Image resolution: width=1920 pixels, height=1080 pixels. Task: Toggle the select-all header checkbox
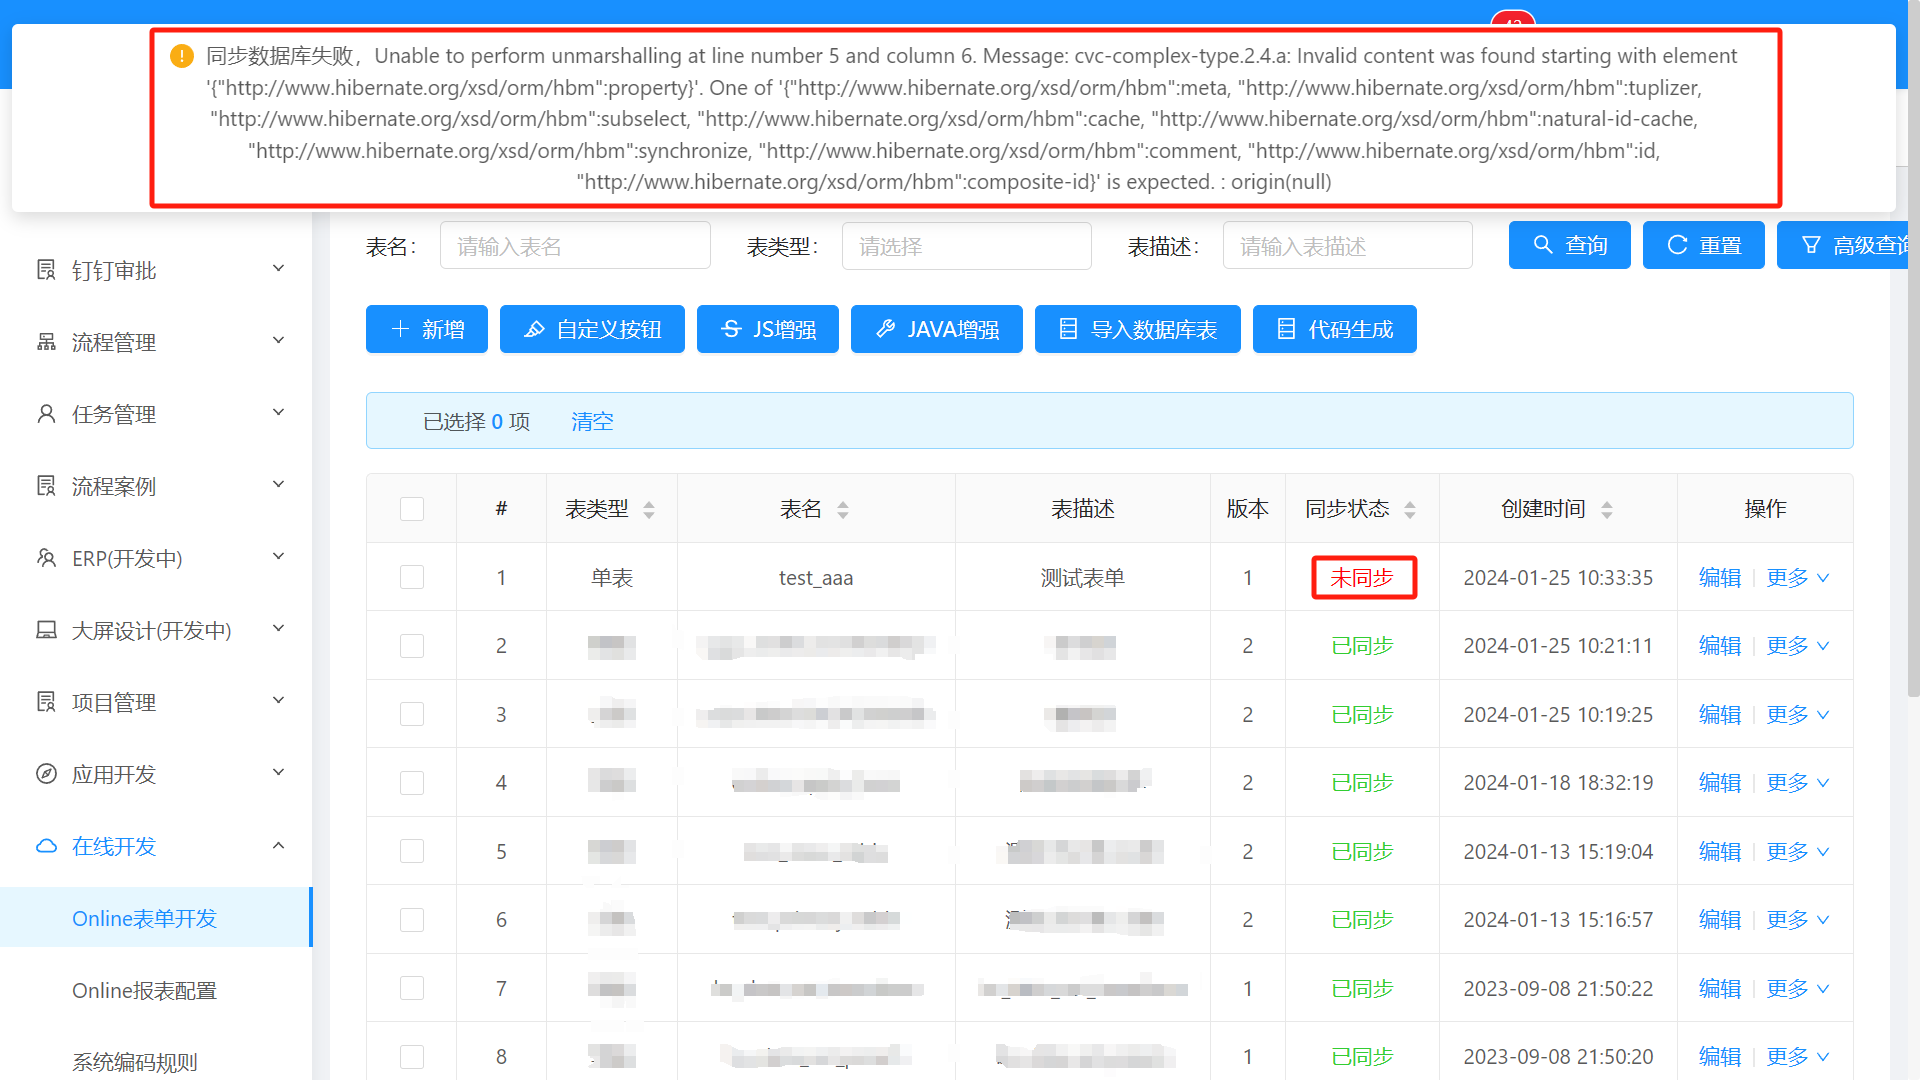411,509
